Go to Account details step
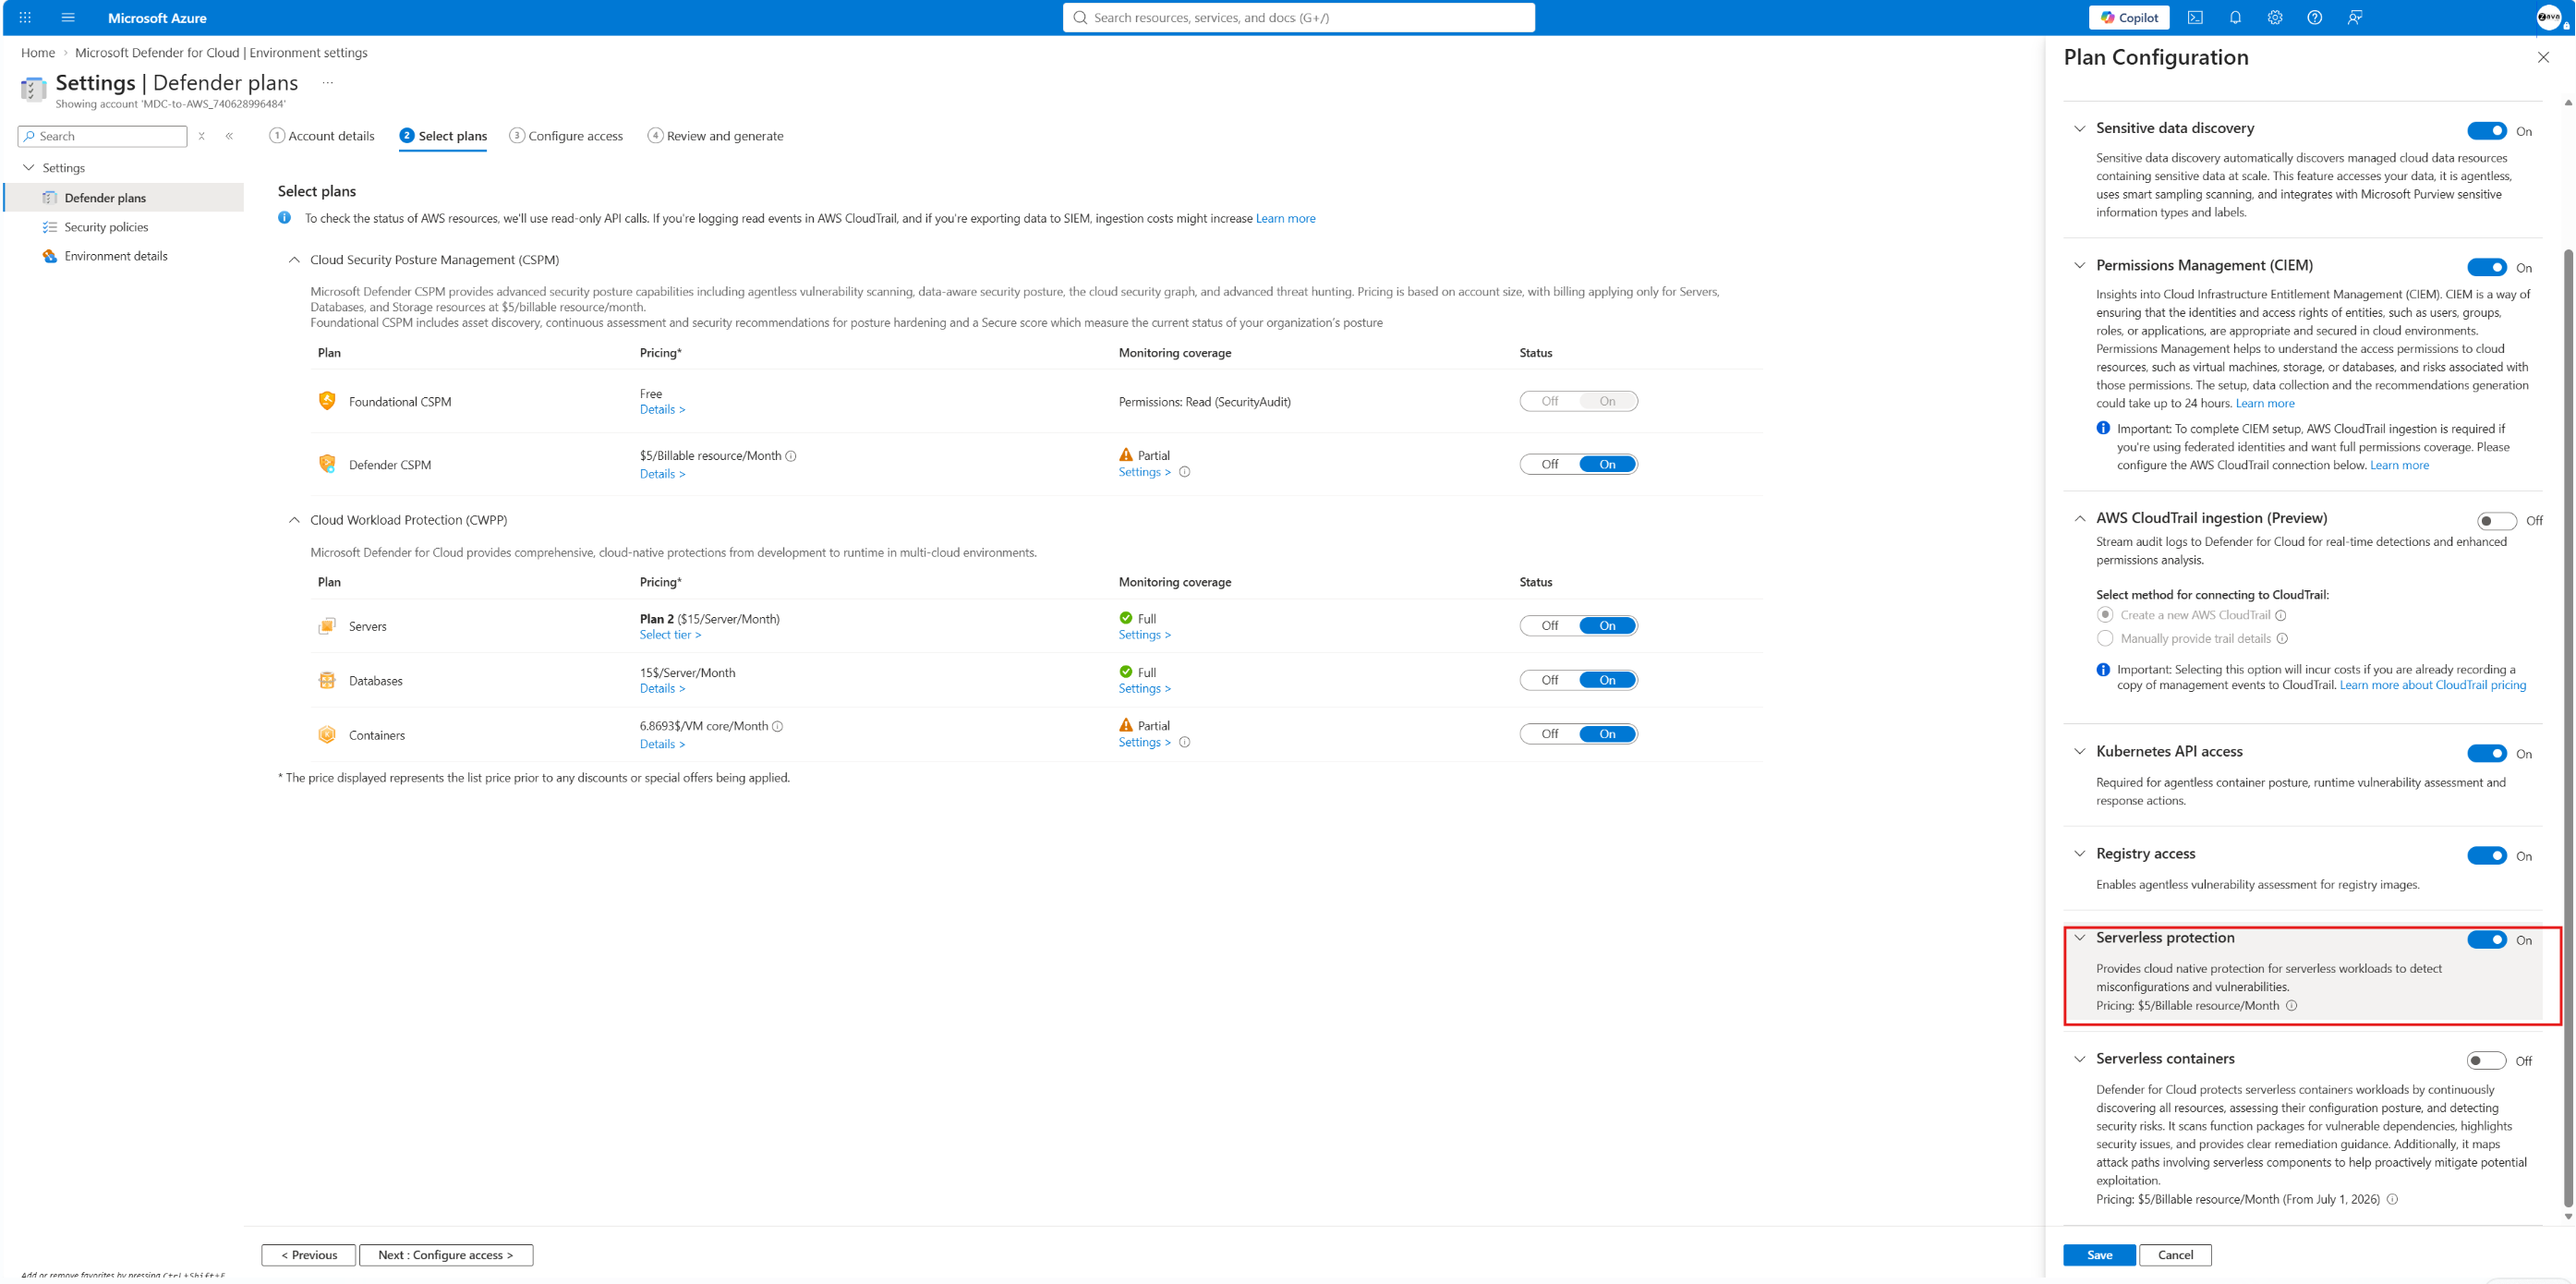The height and width of the screenshot is (1284, 2576). pos(322,136)
